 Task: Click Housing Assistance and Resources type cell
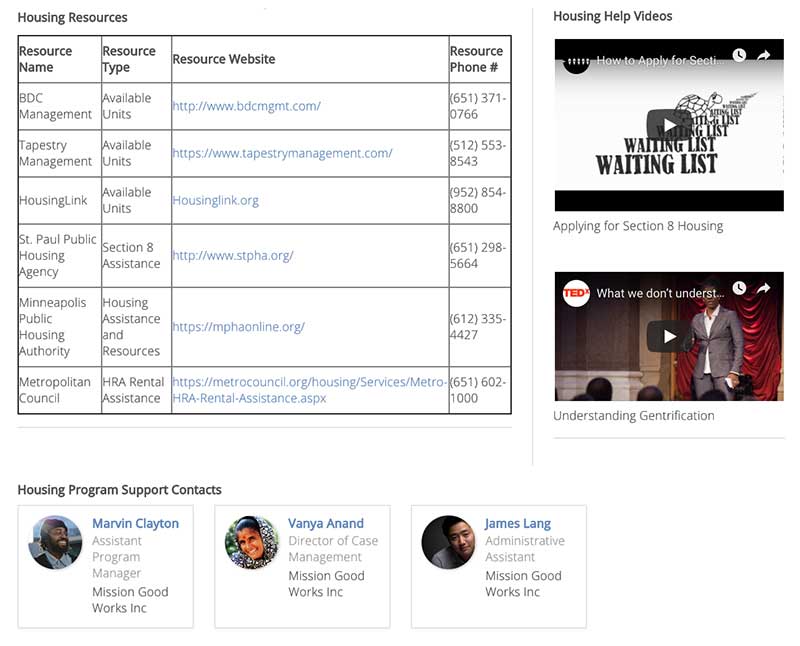(136, 327)
